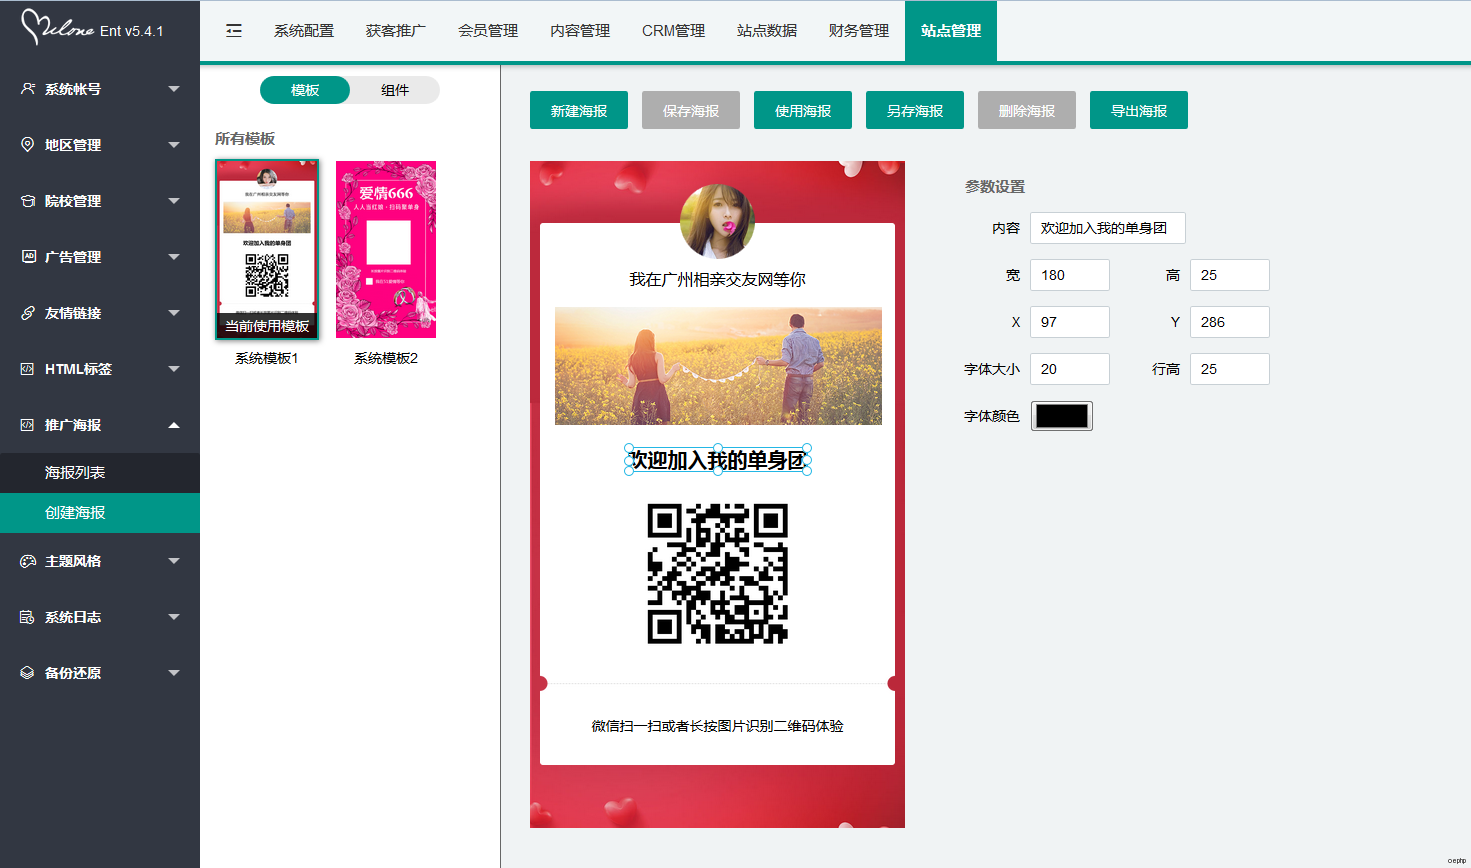Click the sidebar collapse menu icon
This screenshot has height=868, width=1471.
pyautogui.click(x=234, y=31)
